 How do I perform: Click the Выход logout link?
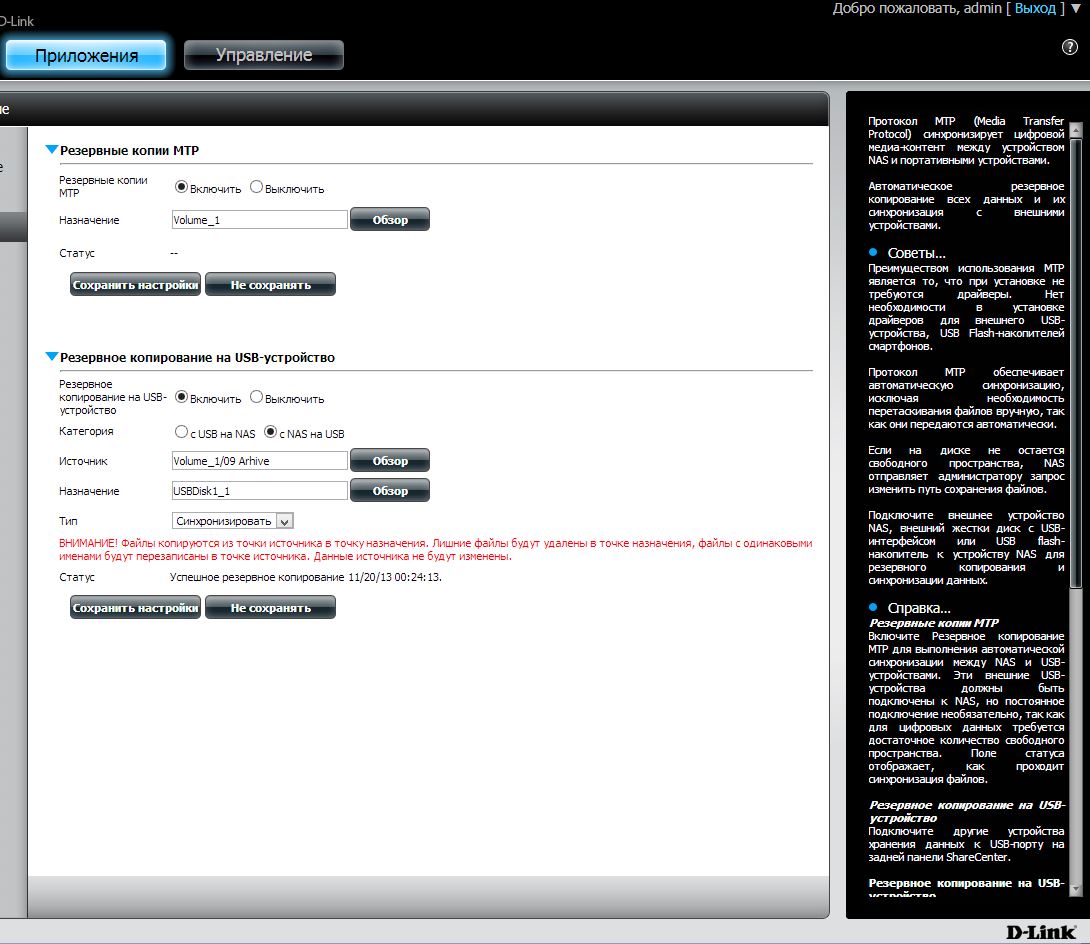click(x=1035, y=9)
